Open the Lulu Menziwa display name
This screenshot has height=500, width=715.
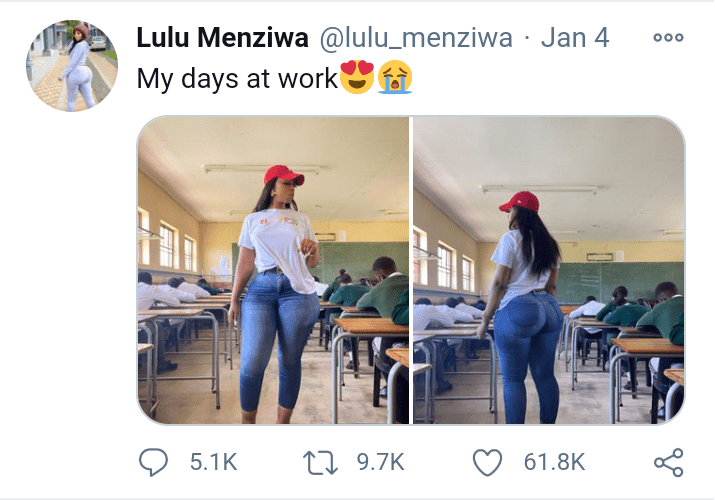223,37
